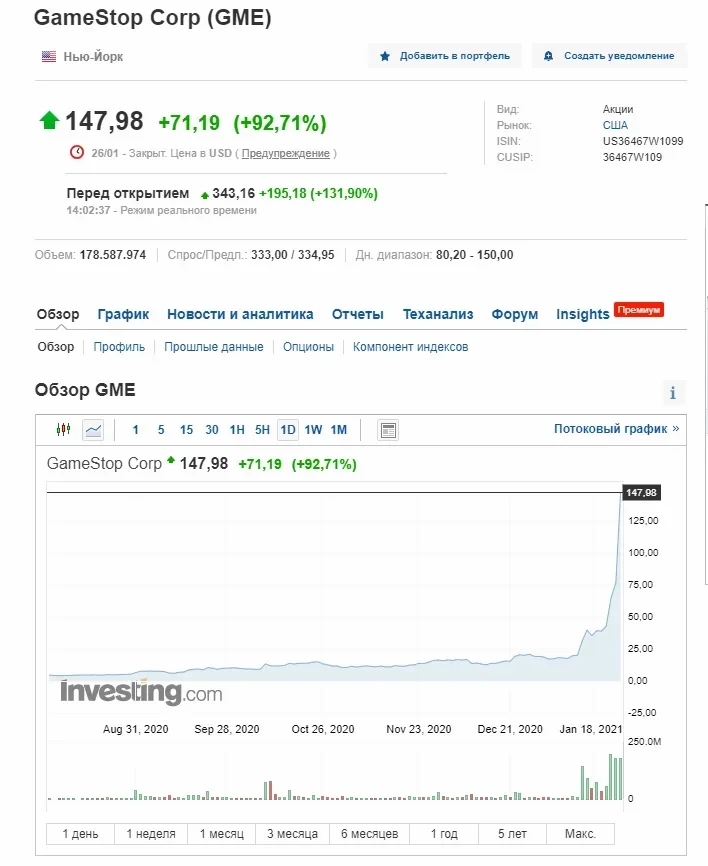This screenshot has width=708, height=866.
Task: Set chart range to Макс.
Action: [580, 834]
